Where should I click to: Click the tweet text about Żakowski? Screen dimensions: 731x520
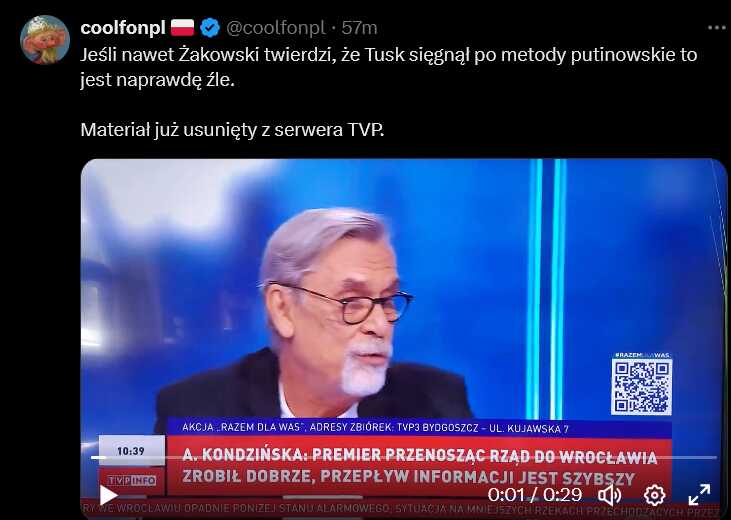click(x=389, y=67)
